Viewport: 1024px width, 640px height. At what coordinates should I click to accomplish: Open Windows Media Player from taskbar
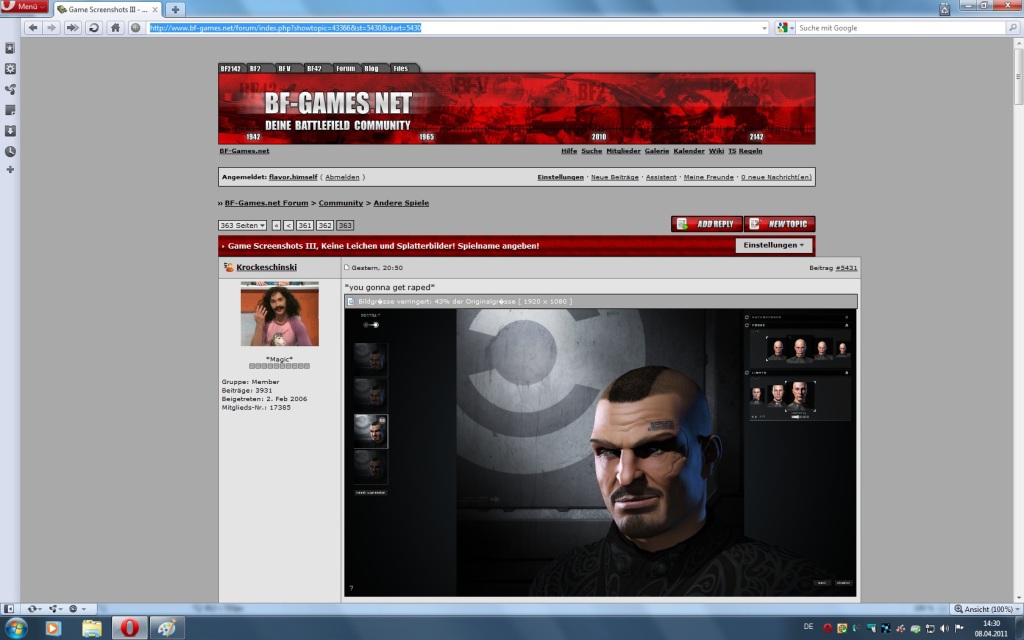coord(53,628)
